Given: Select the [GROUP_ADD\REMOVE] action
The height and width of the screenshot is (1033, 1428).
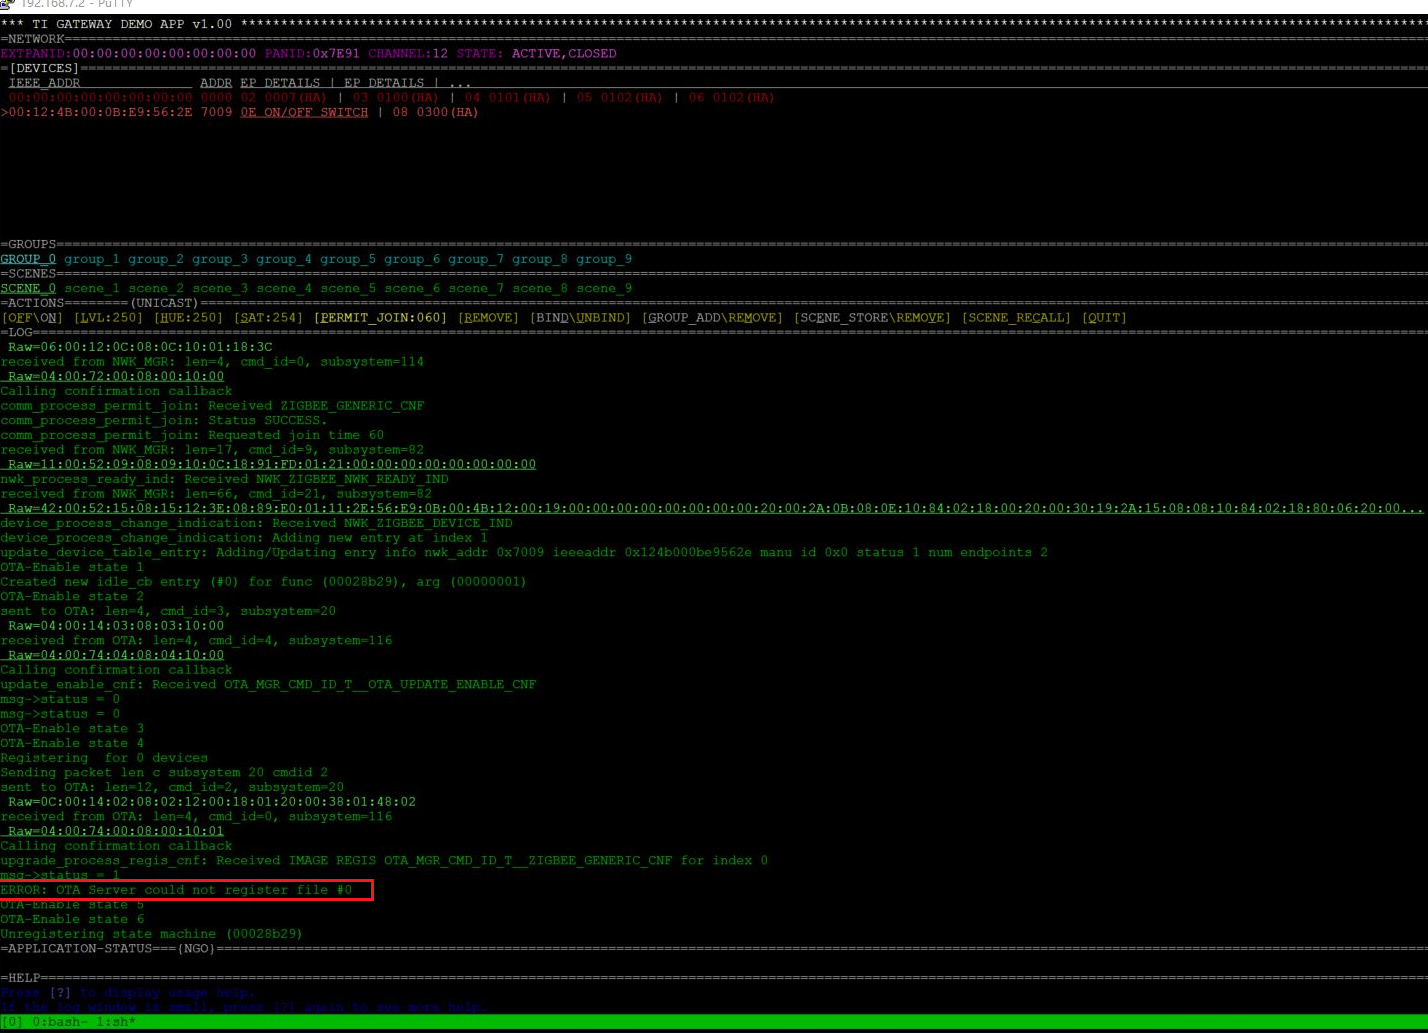Looking at the screenshot, I should (x=712, y=318).
